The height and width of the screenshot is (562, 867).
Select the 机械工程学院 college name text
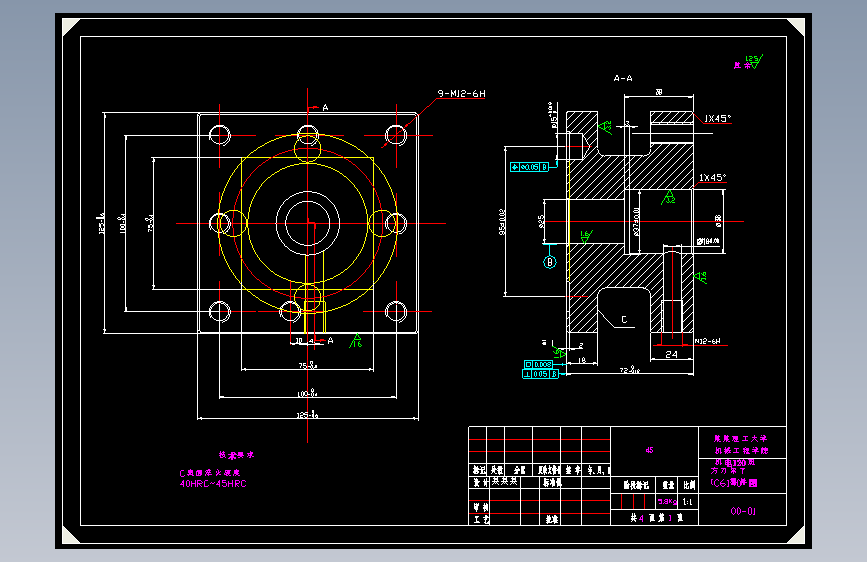click(741, 450)
